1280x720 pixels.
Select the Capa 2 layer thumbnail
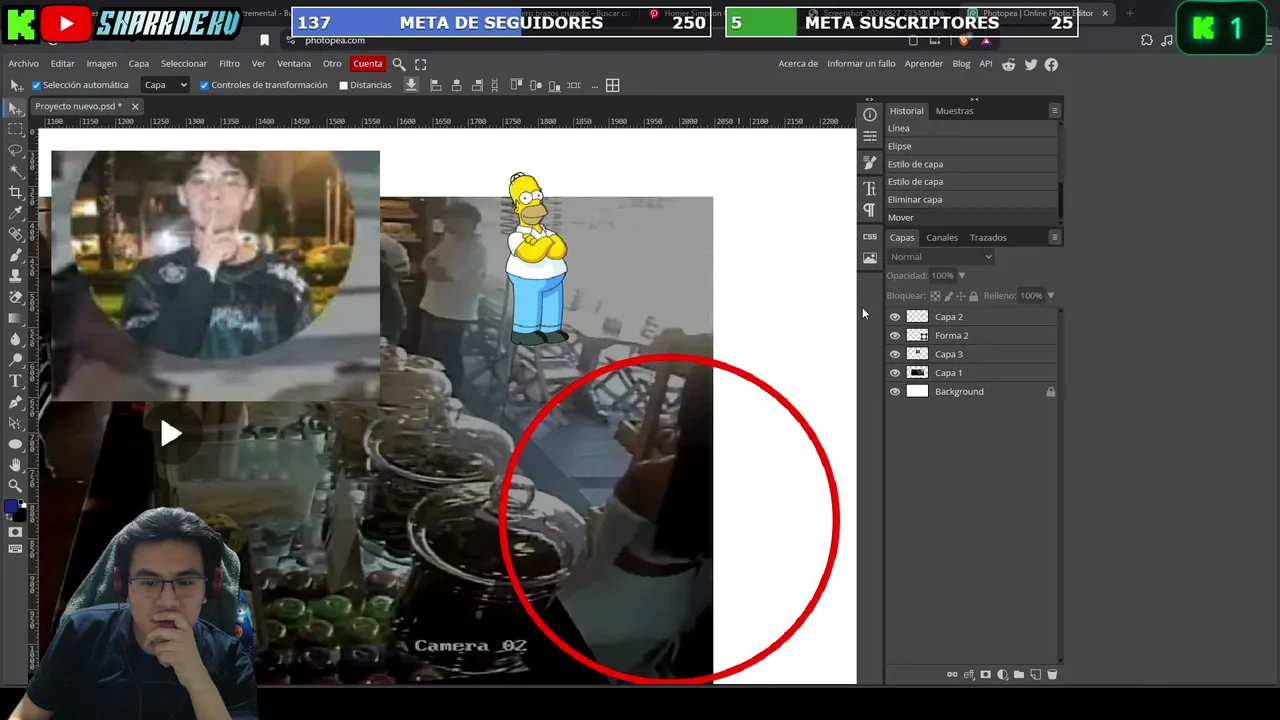coord(917,317)
